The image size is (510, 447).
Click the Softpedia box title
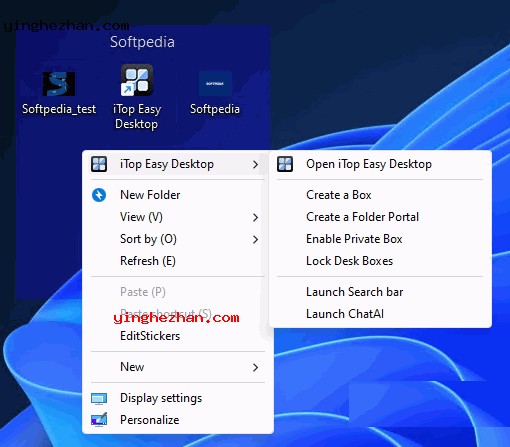(142, 42)
